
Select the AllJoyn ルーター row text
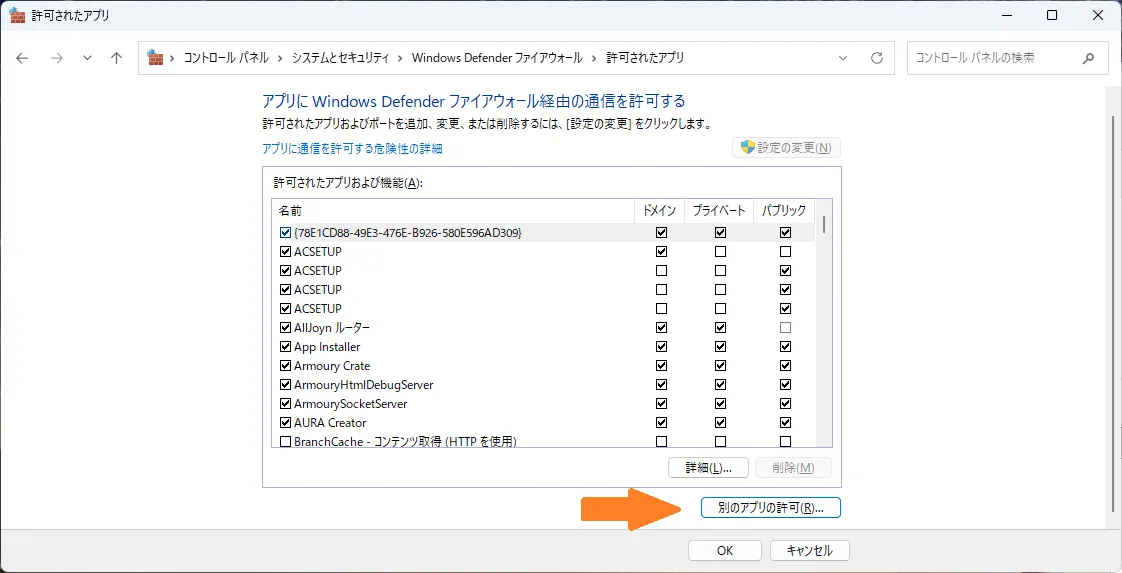(332, 328)
